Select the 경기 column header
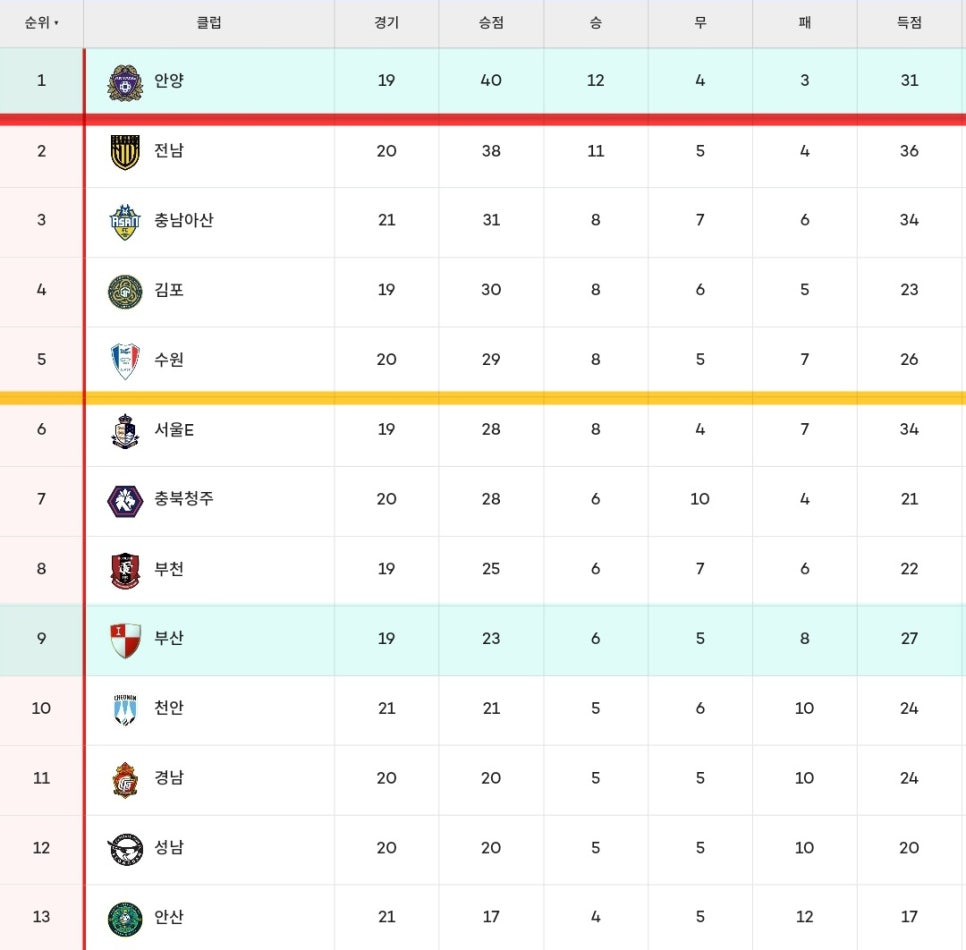 pos(386,23)
